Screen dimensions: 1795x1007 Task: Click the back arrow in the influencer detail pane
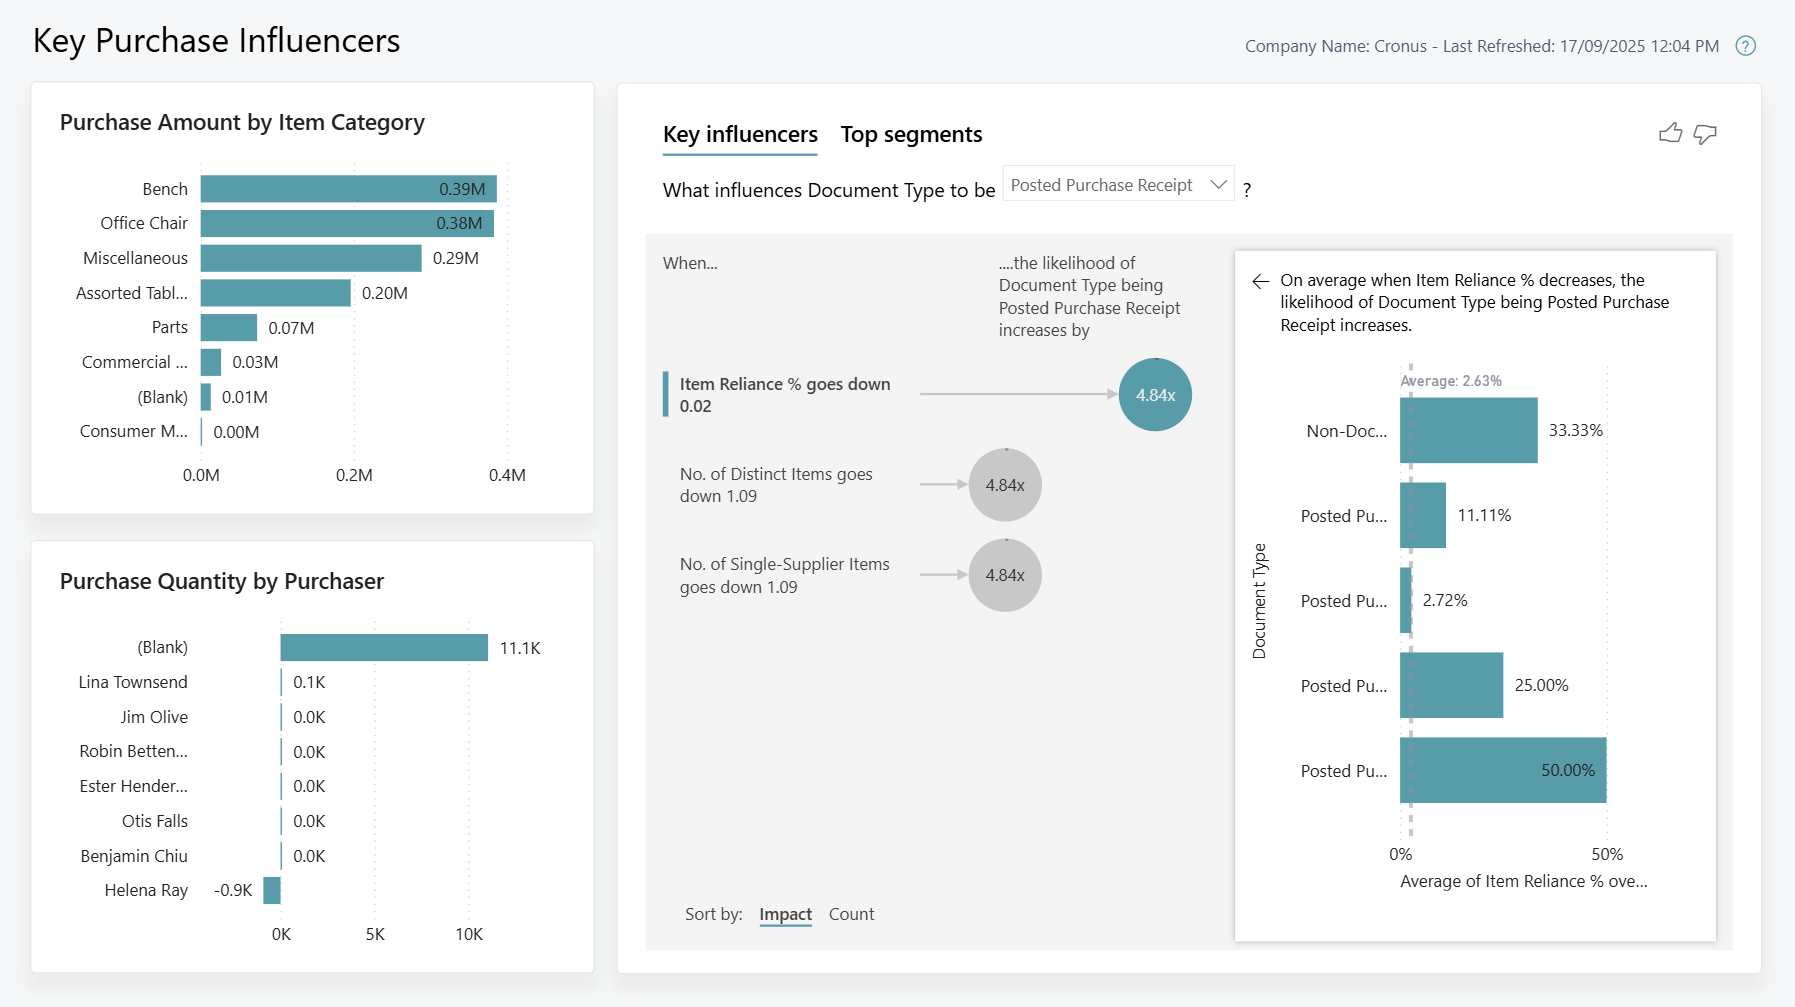point(1260,281)
